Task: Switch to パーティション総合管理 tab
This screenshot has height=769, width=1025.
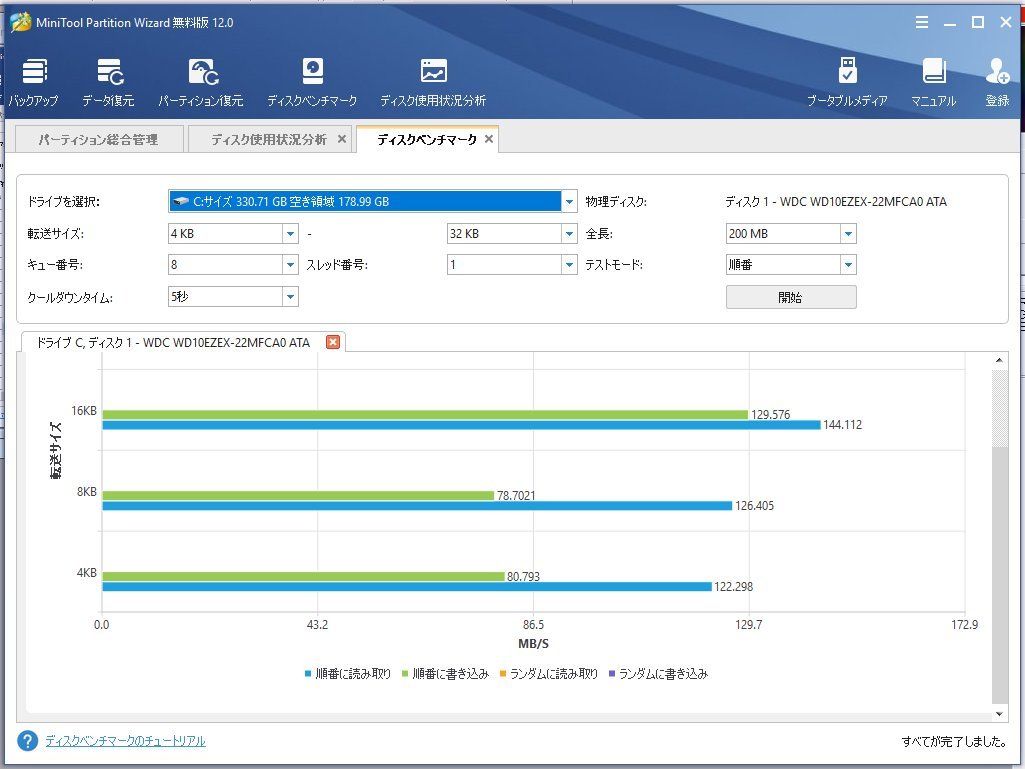Action: click(x=99, y=139)
